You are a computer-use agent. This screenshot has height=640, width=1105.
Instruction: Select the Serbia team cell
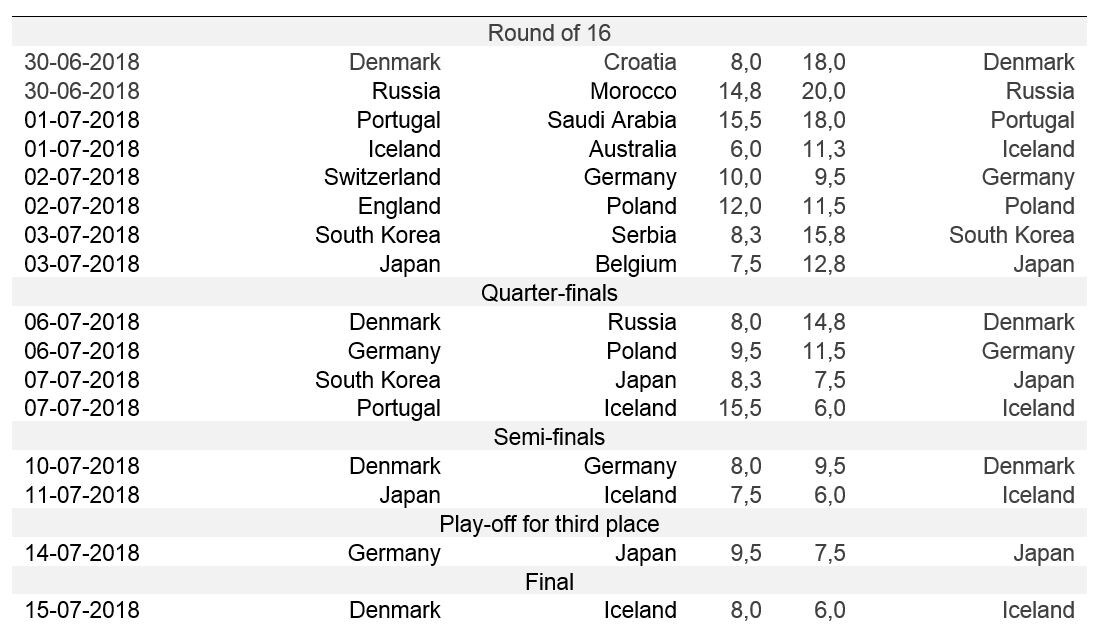click(x=644, y=235)
